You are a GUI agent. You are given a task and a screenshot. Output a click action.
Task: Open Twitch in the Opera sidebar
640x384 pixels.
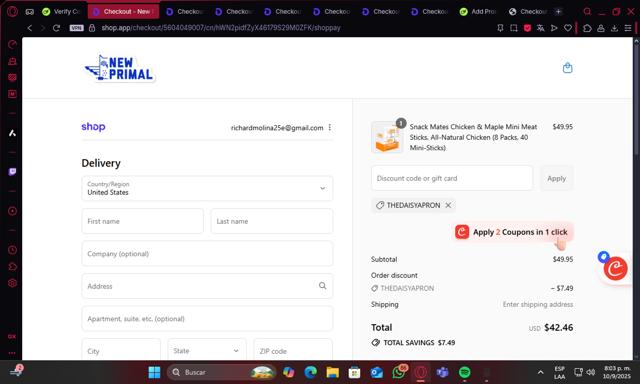pyautogui.click(x=12, y=171)
